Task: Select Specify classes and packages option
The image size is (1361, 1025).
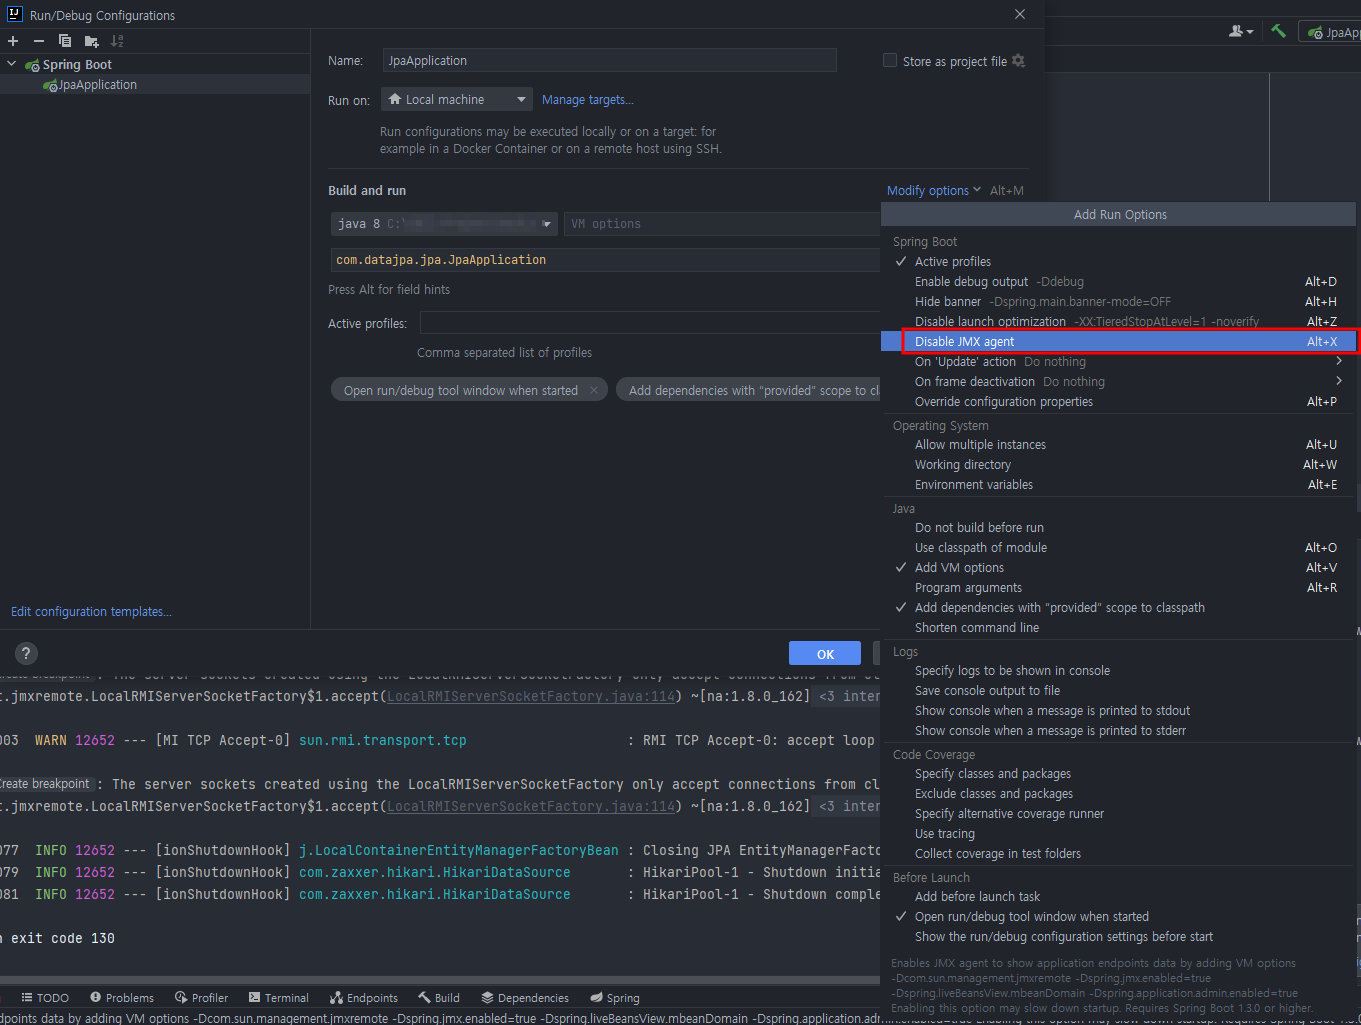Action: (x=1118, y=774)
